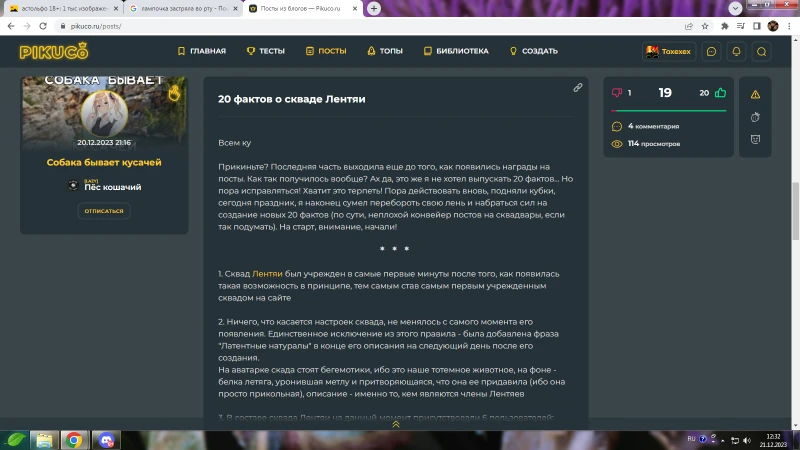Open the tab search dropdown
The width and height of the screenshot is (800, 450).
(735, 8)
